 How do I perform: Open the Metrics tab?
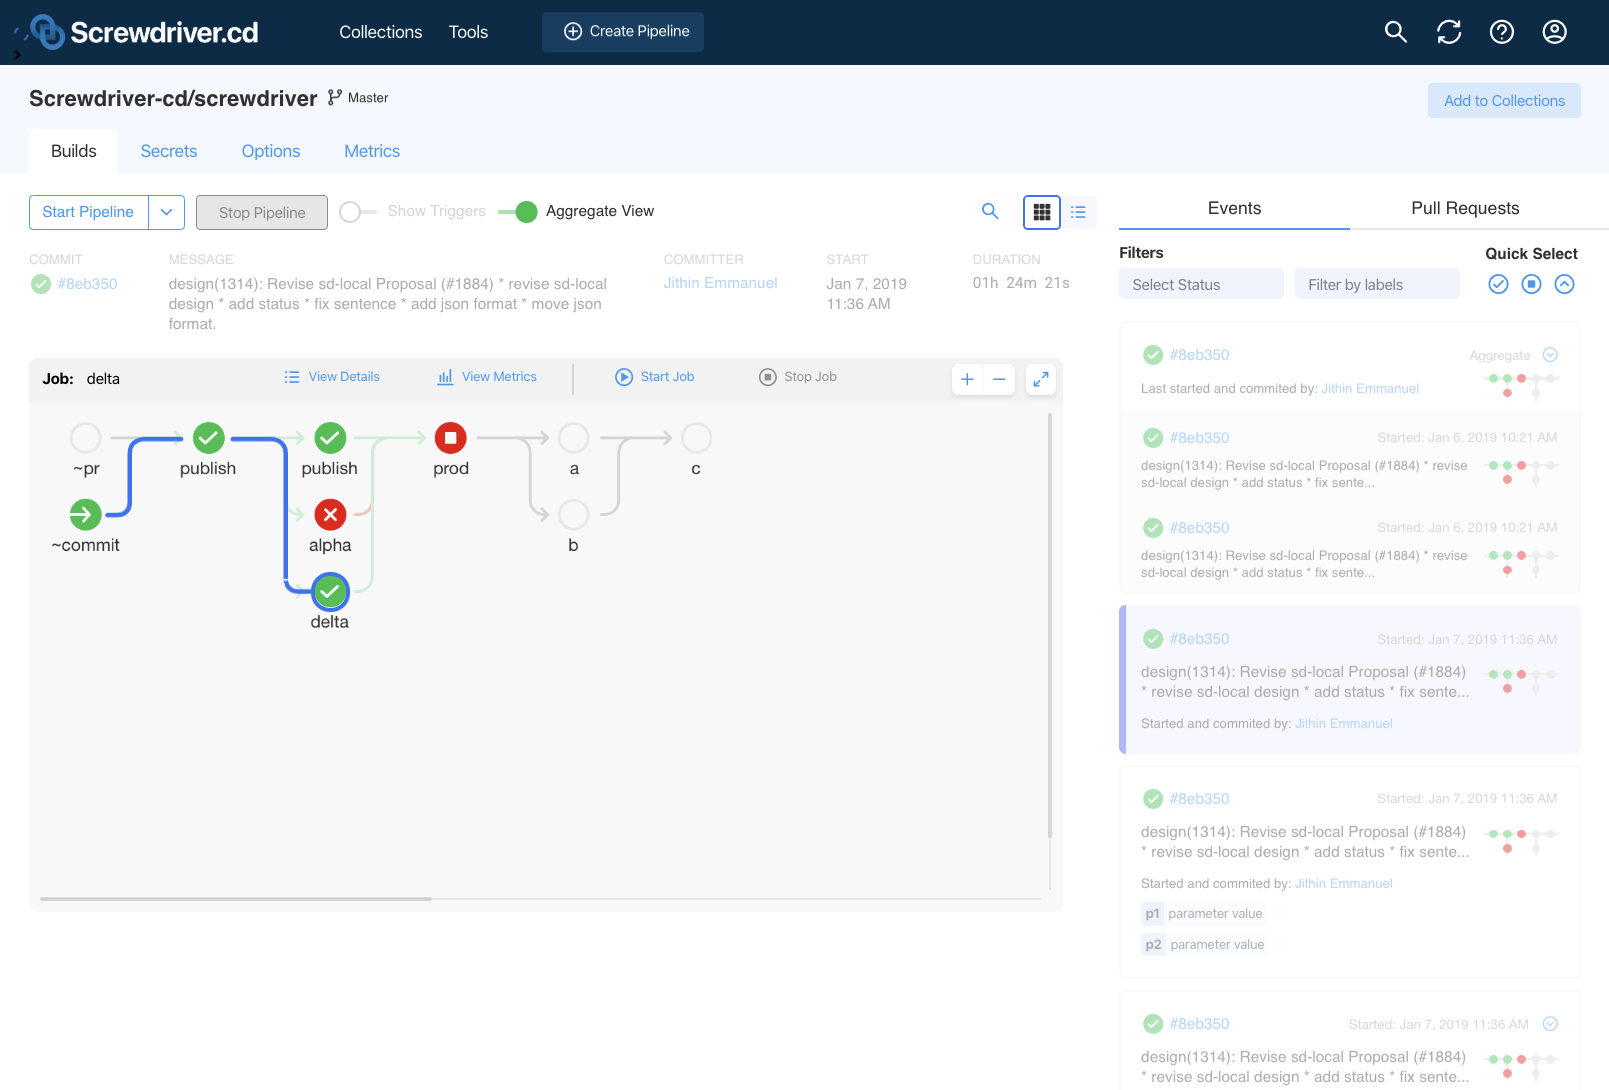pyautogui.click(x=372, y=151)
